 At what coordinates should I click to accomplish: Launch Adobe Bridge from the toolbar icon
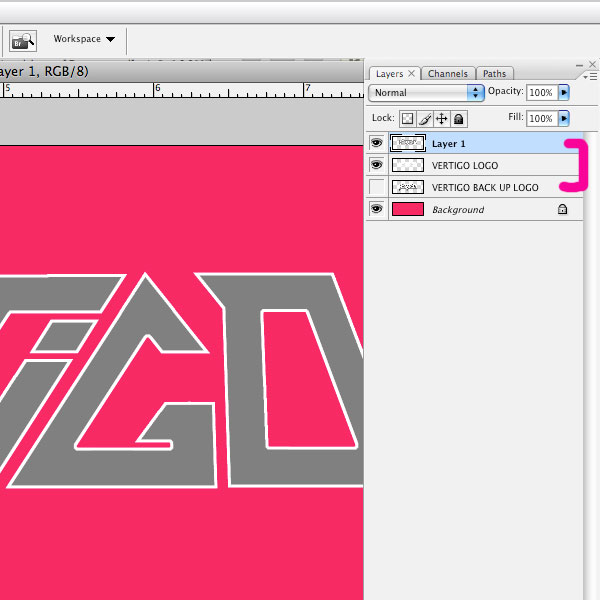[22, 40]
